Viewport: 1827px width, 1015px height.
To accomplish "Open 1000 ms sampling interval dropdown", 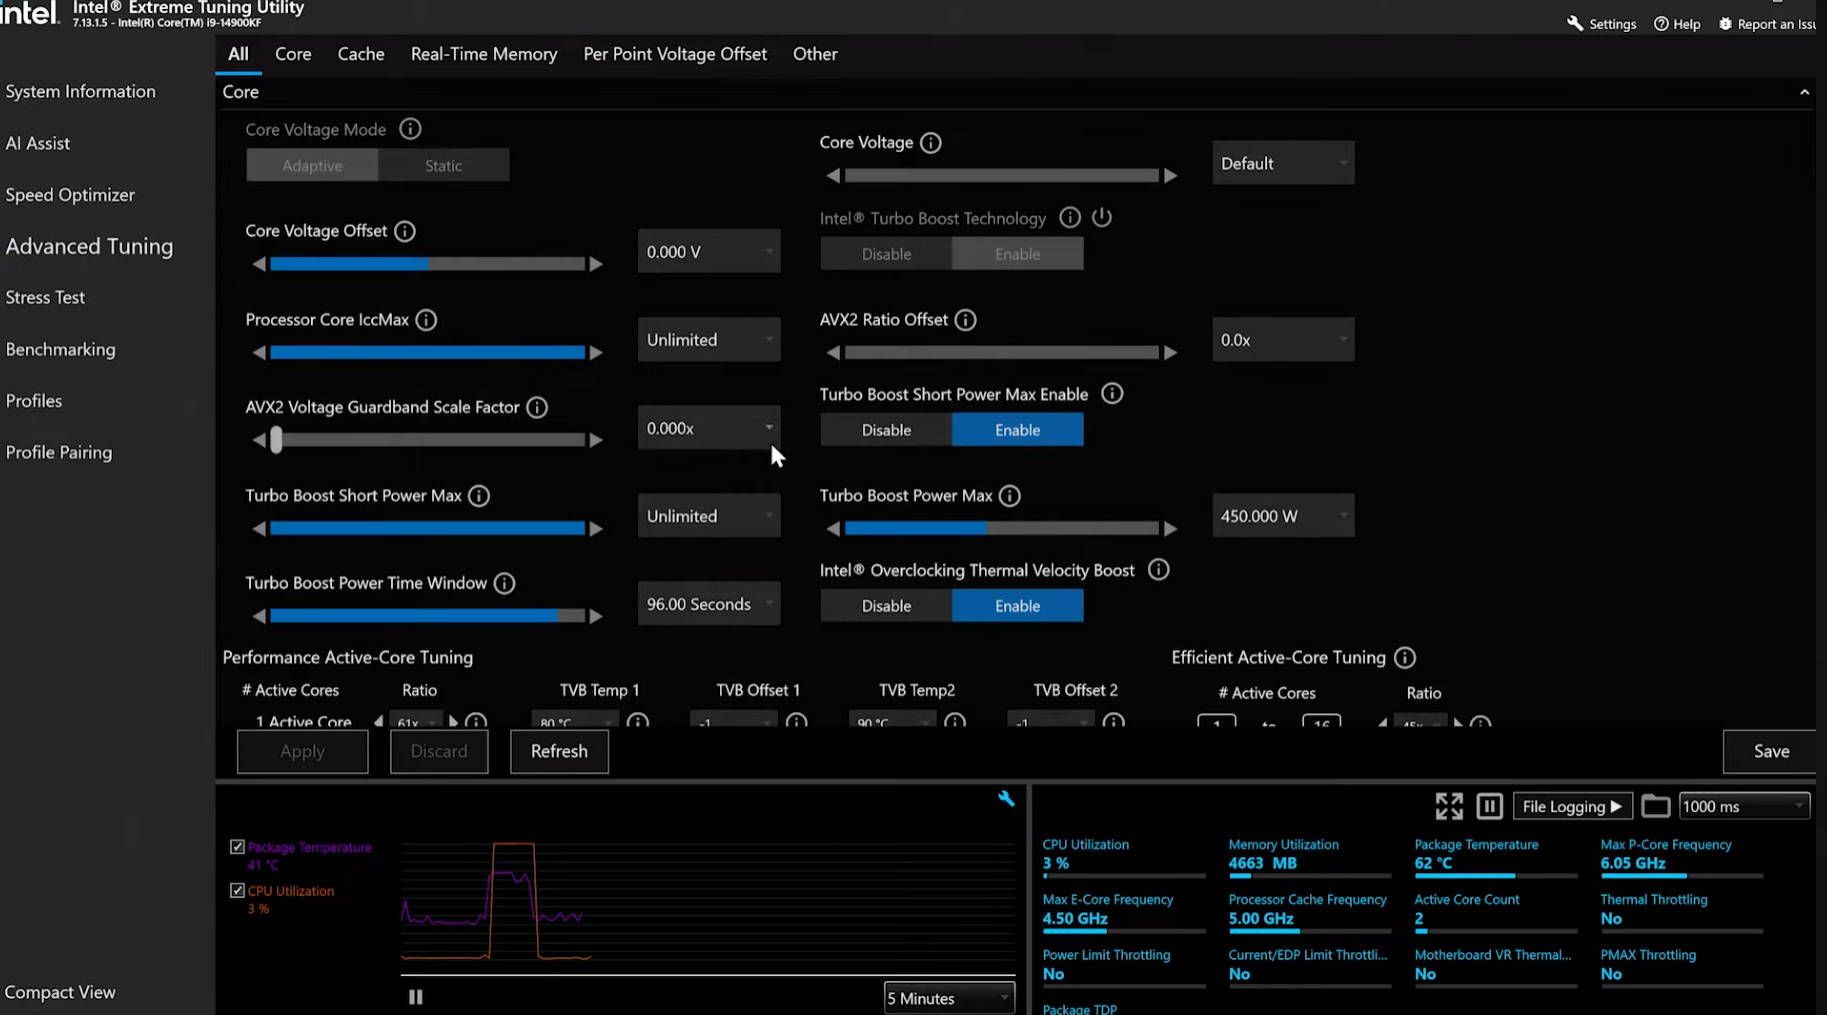I will [1744, 806].
